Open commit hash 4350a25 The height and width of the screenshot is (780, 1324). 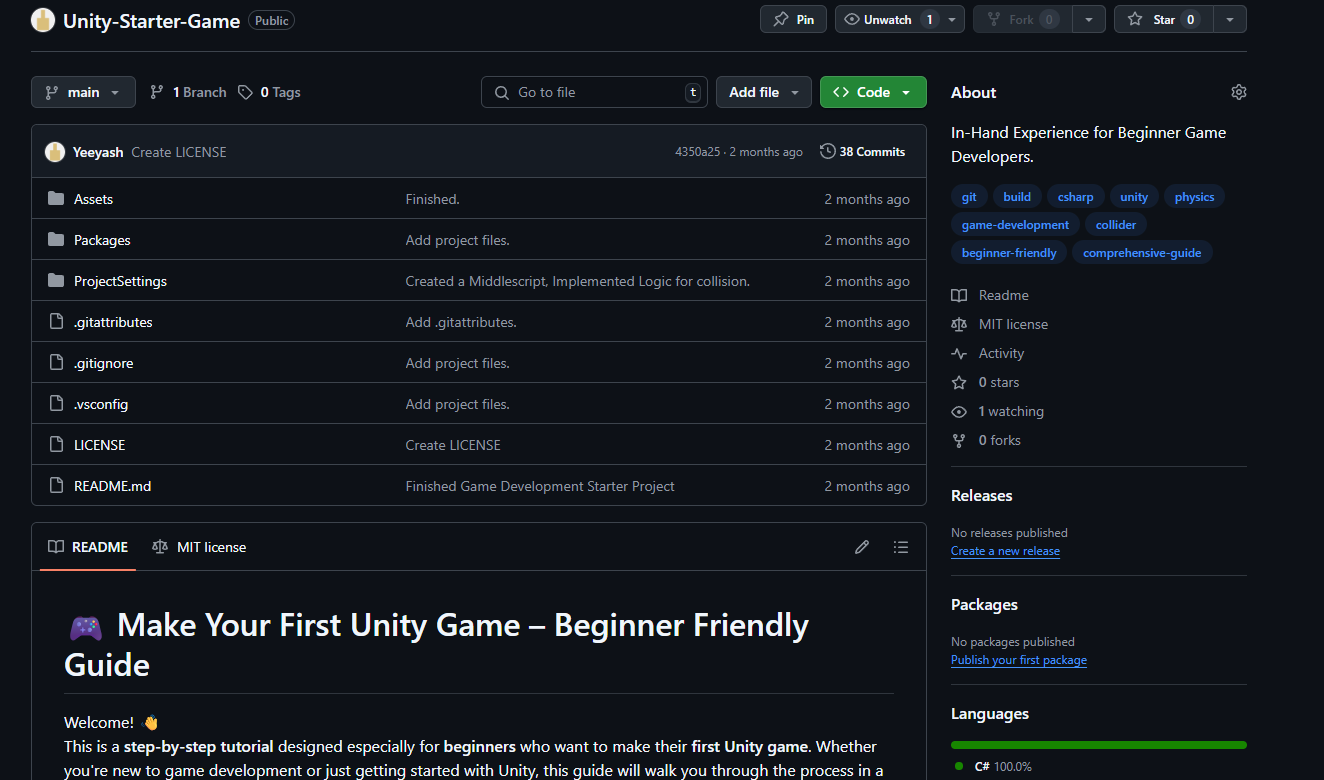[698, 152]
